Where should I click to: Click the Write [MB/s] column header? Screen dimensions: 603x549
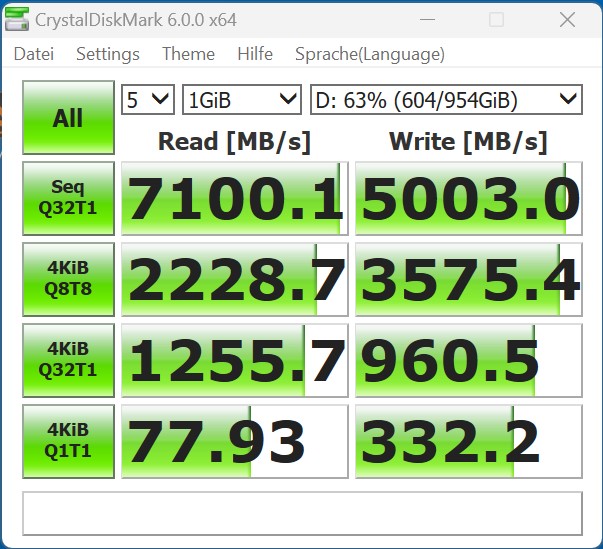click(x=468, y=141)
